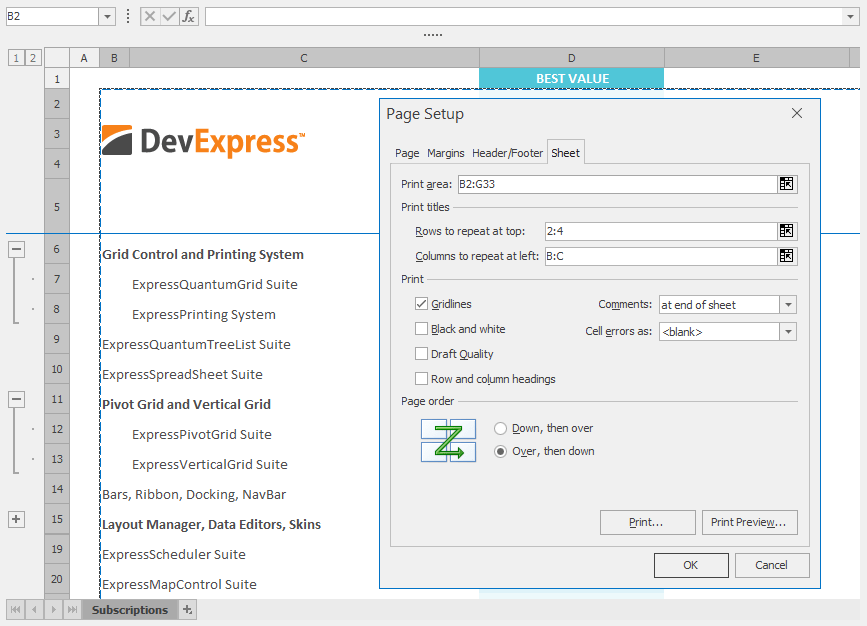
Task: Toggle the Gridlines checkbox
Action: pyautogui.click(x=421, y=304)
